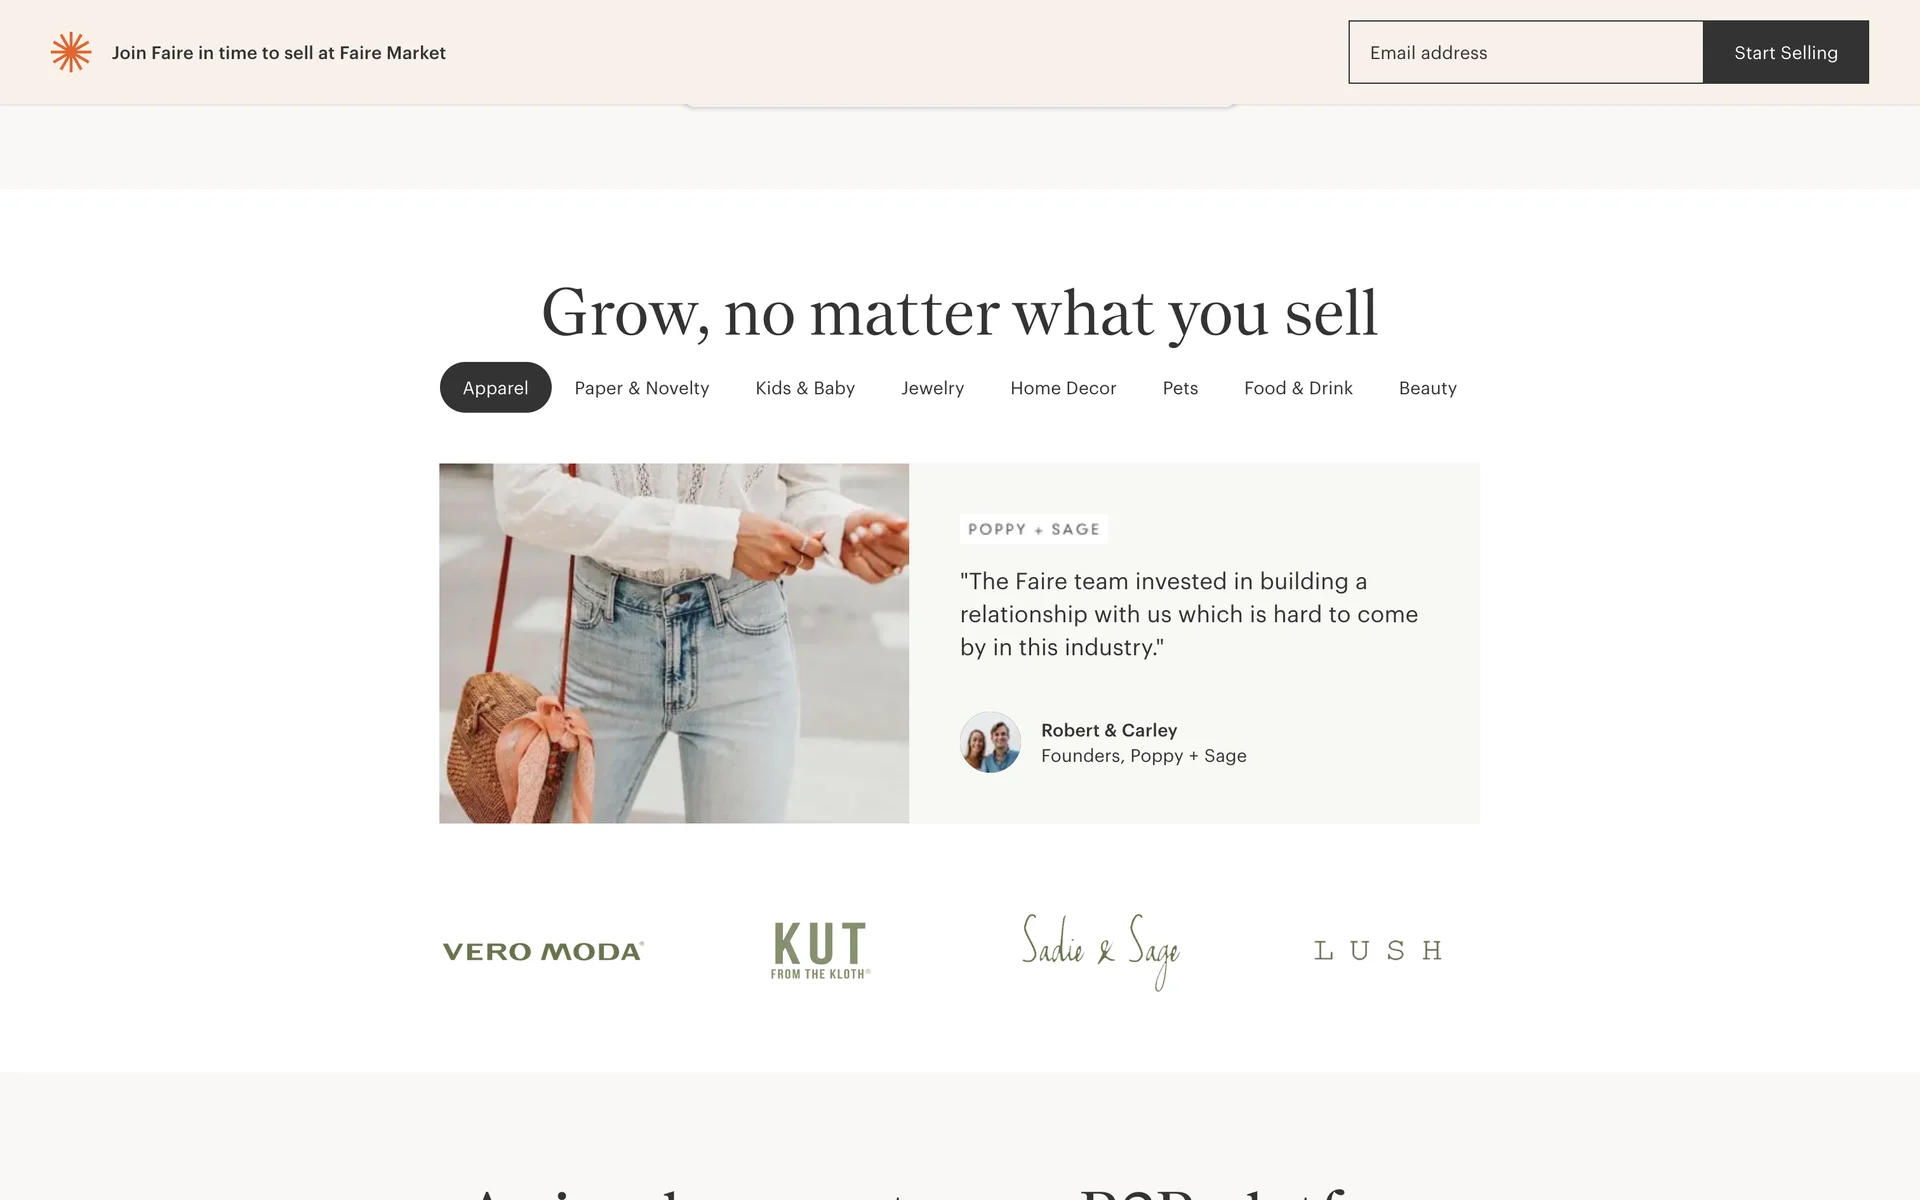
Task: Click the Robert & Carley founder name
Action: click(x=1109, y=730)
